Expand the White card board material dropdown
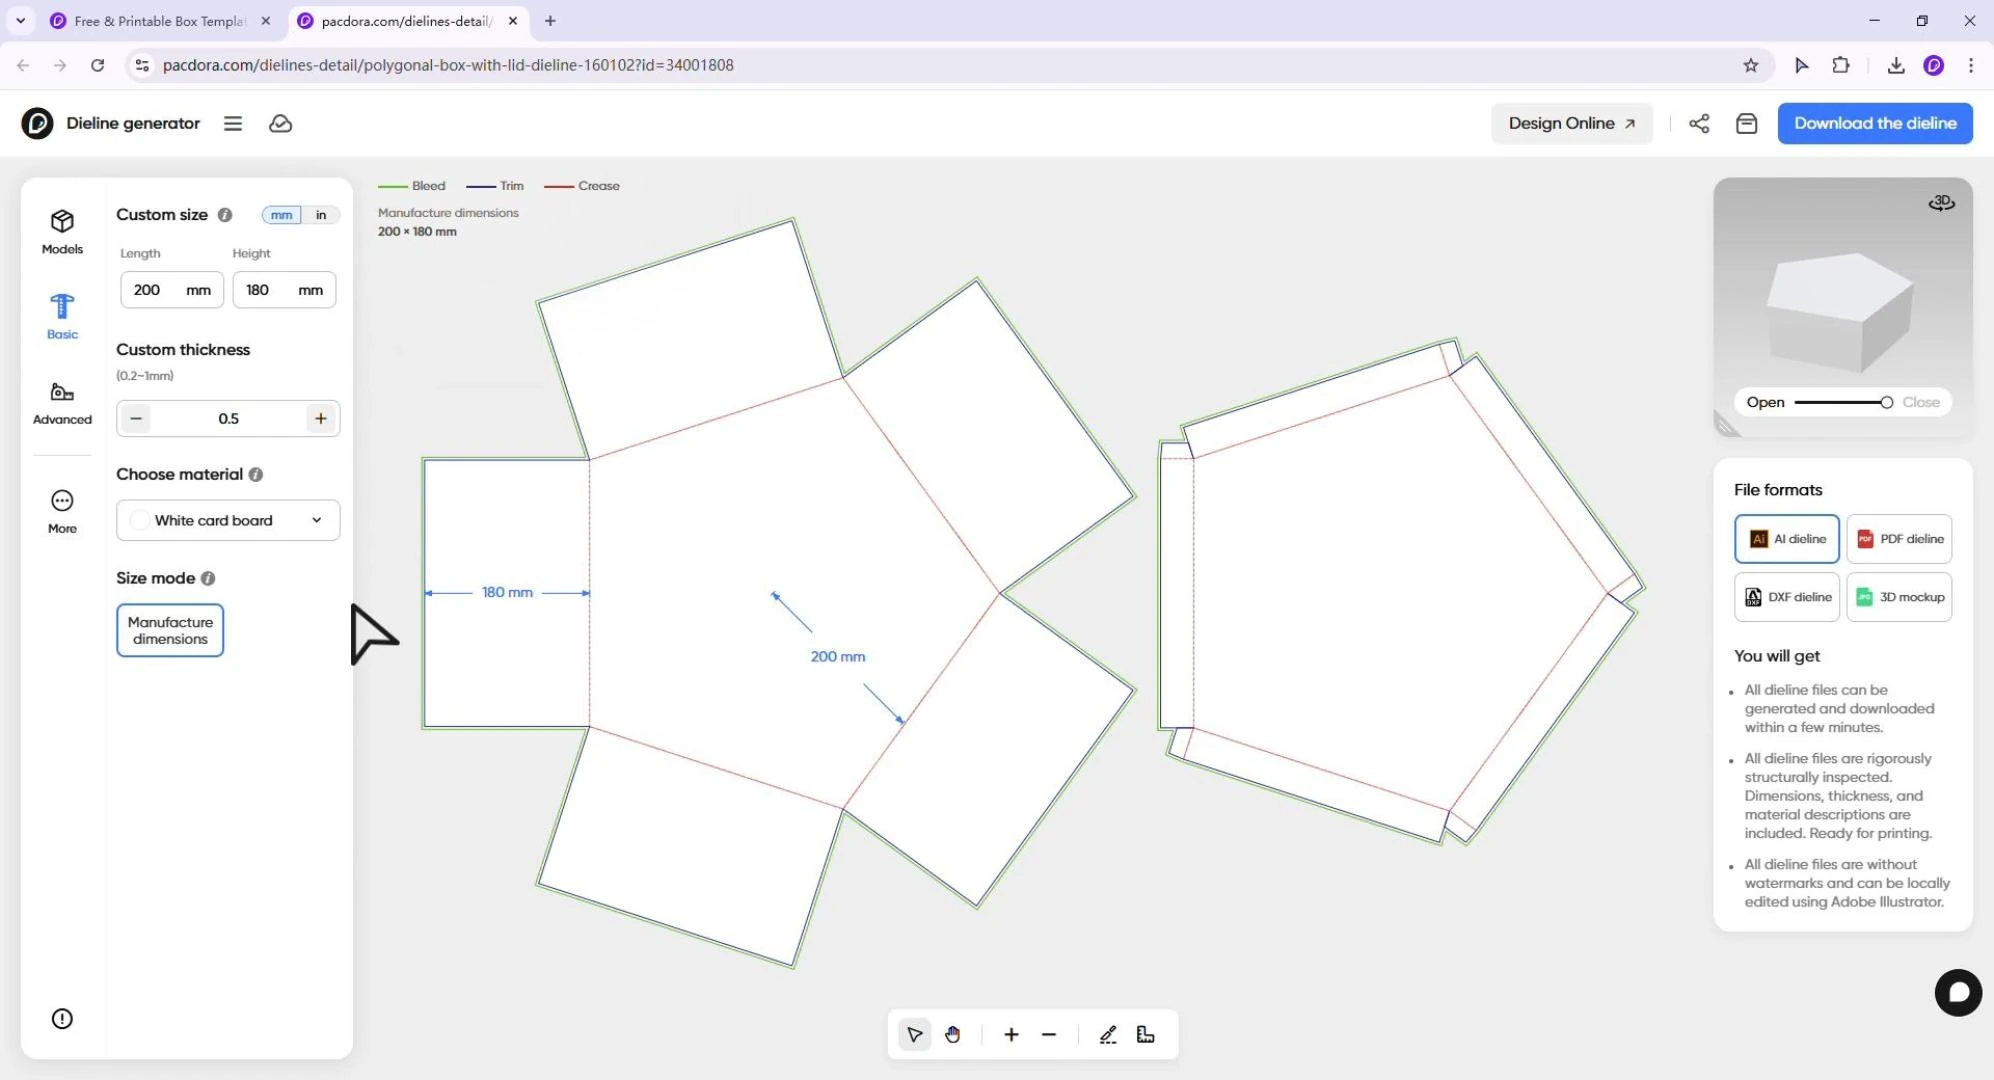 point(228,520)
